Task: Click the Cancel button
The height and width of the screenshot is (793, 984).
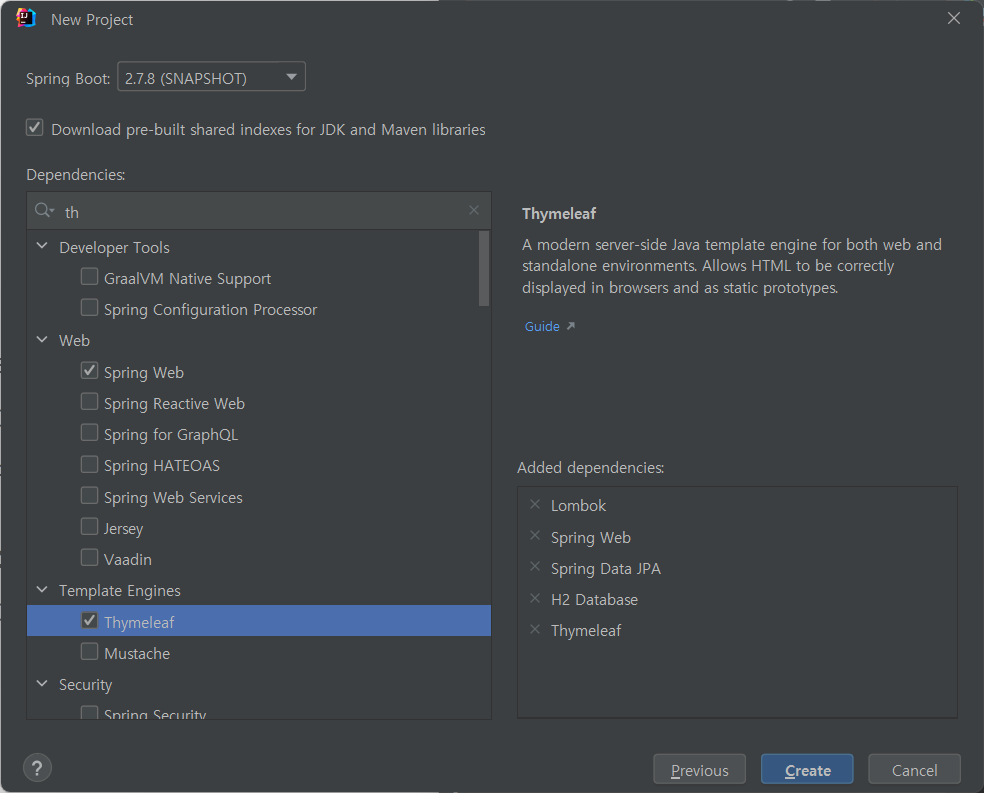Action: pyautogui.click(x=914, y=769)
